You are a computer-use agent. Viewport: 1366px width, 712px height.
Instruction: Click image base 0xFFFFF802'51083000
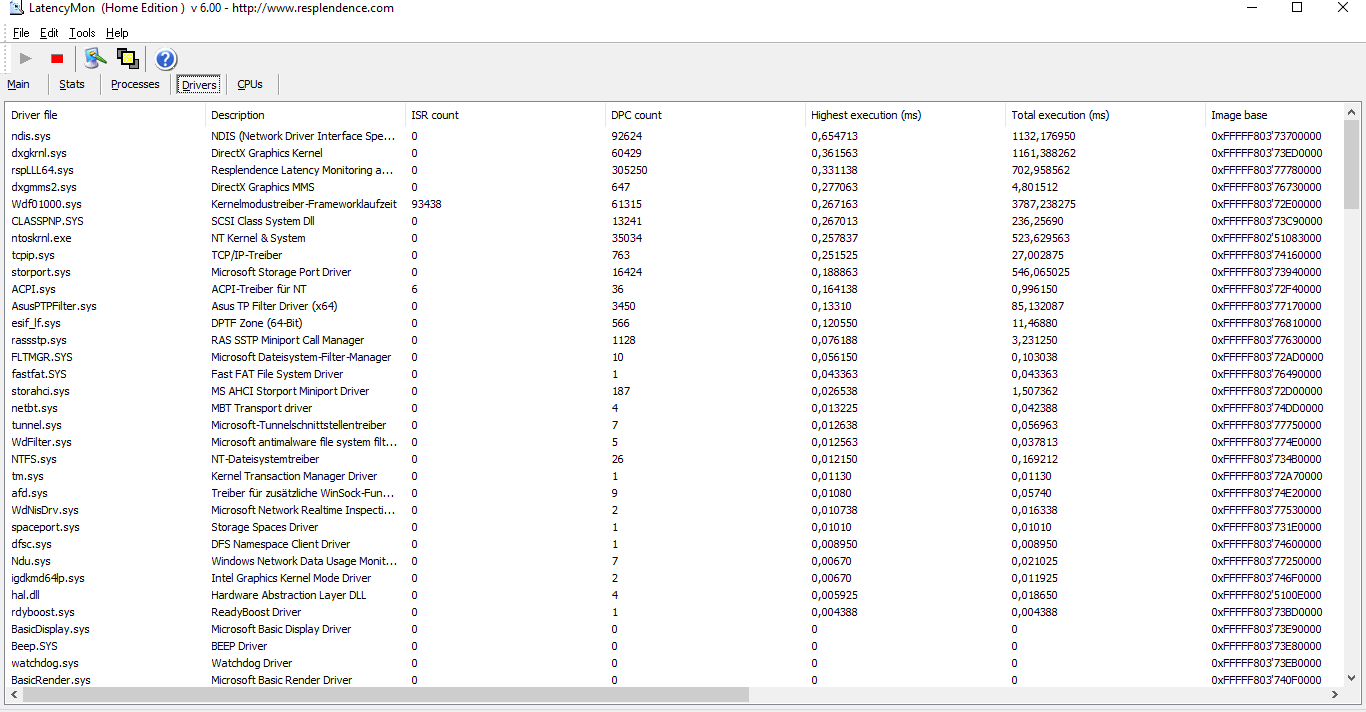click(1265, 238)
